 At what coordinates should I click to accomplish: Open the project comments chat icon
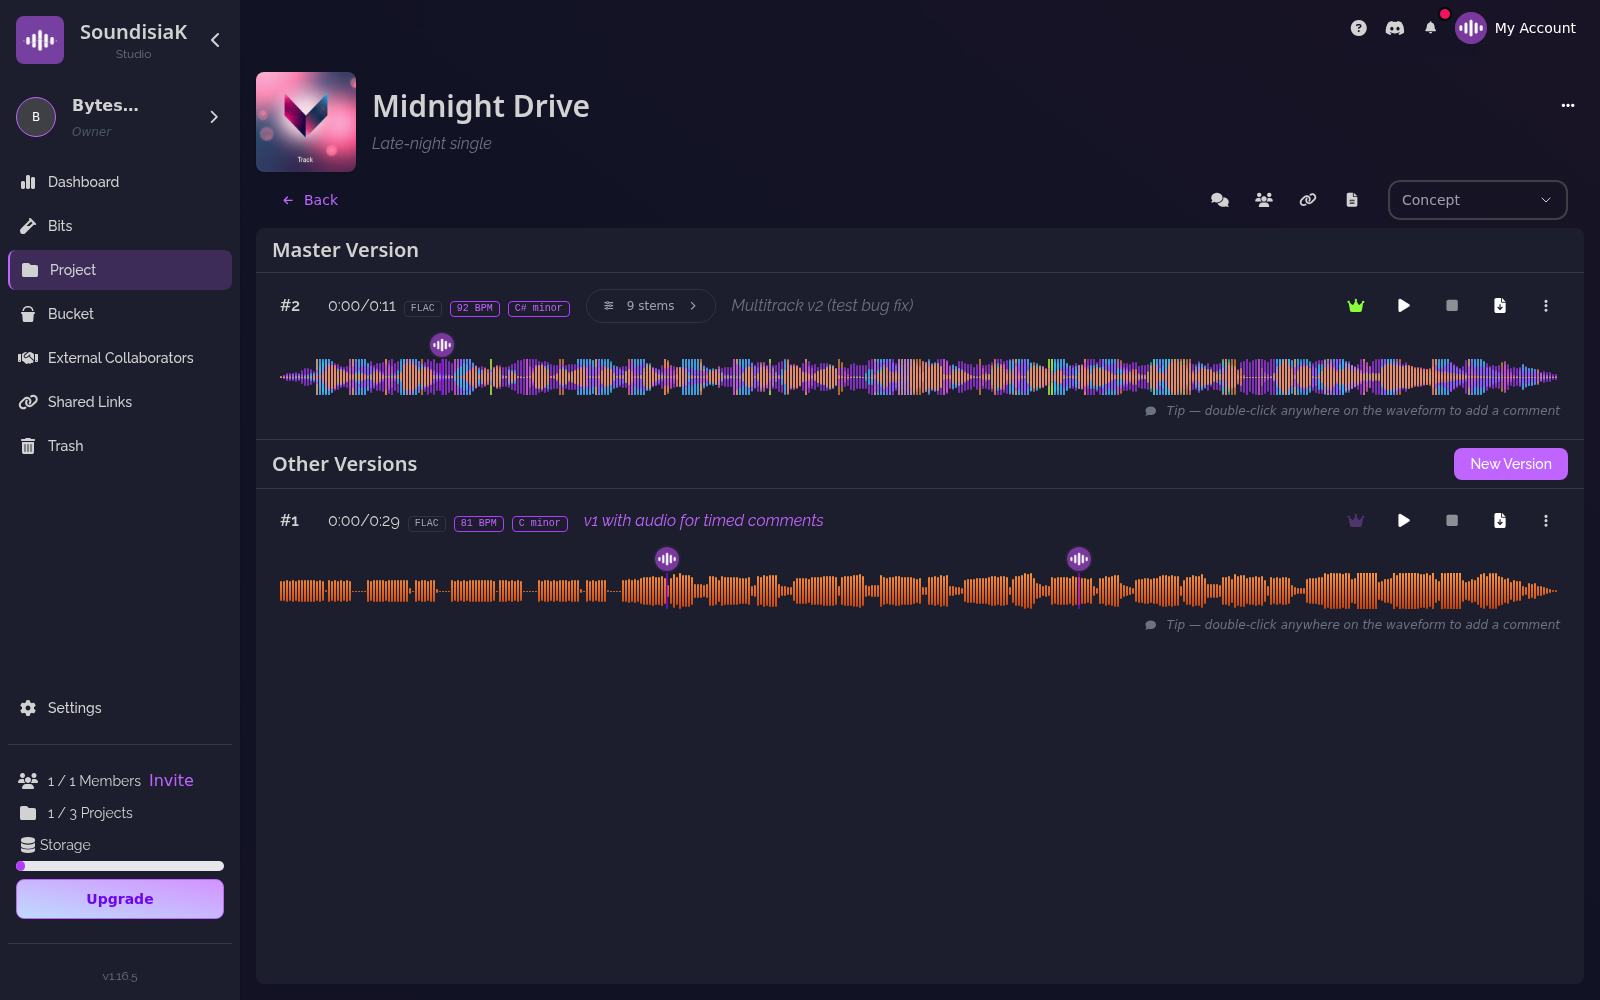tap(1220, 200)
